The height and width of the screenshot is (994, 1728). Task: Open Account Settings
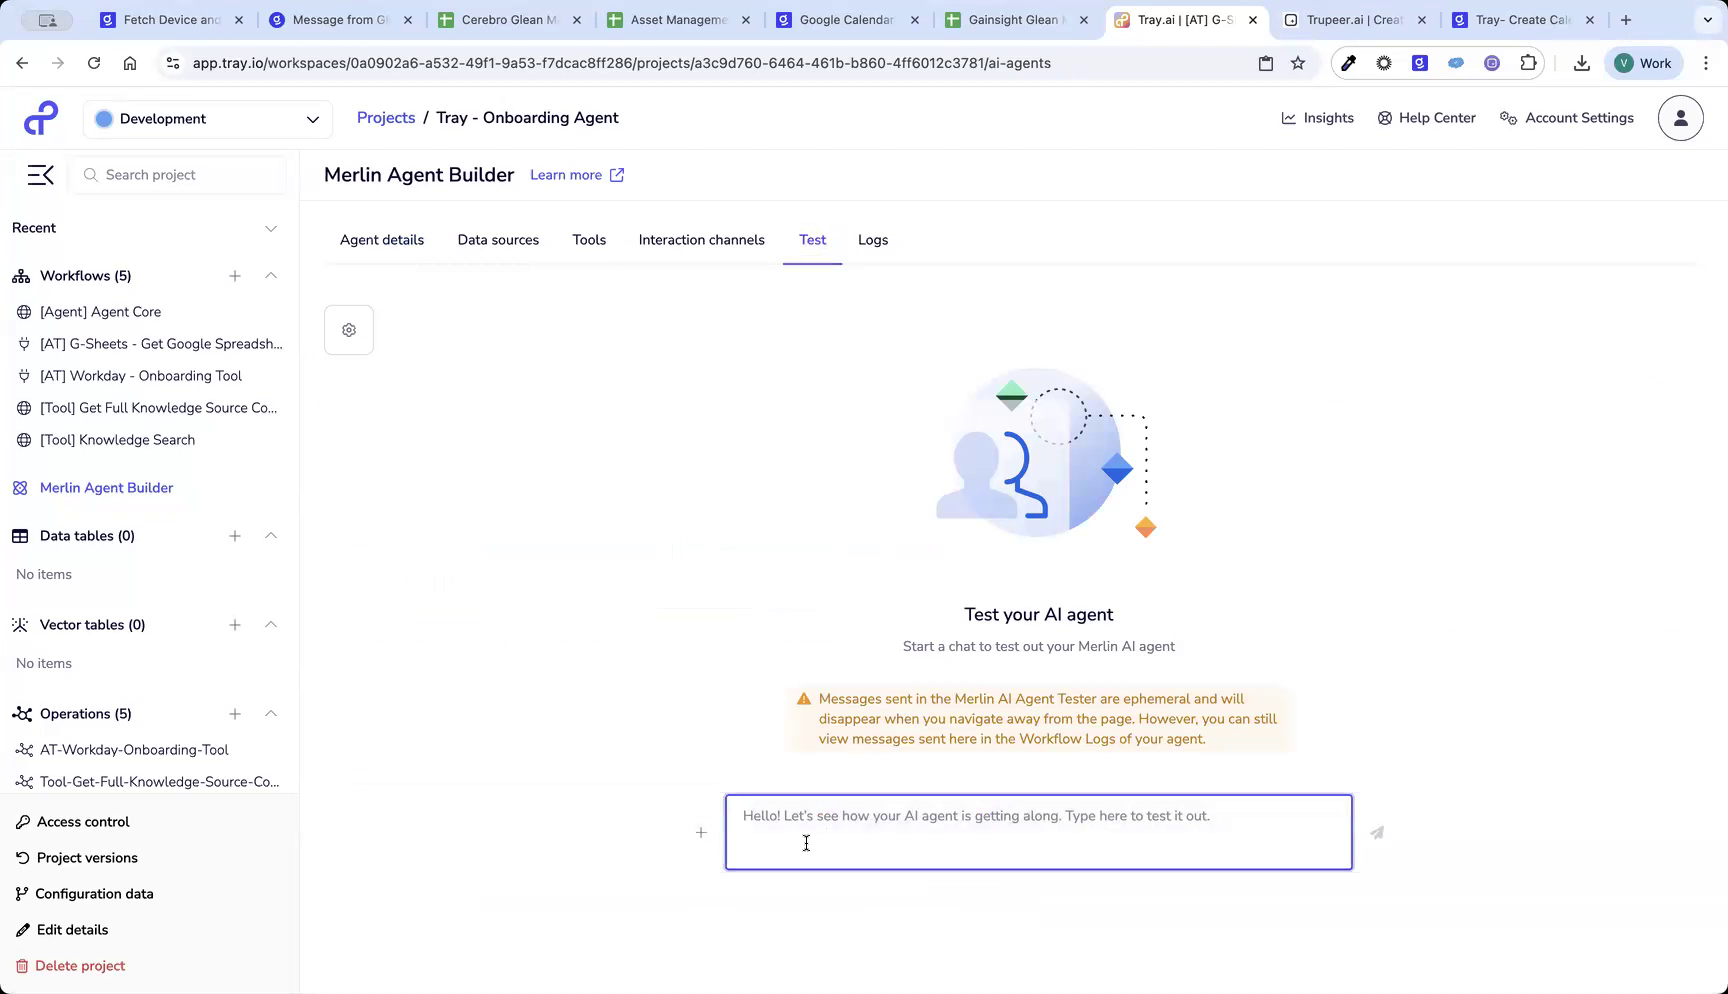point(1566,117)
